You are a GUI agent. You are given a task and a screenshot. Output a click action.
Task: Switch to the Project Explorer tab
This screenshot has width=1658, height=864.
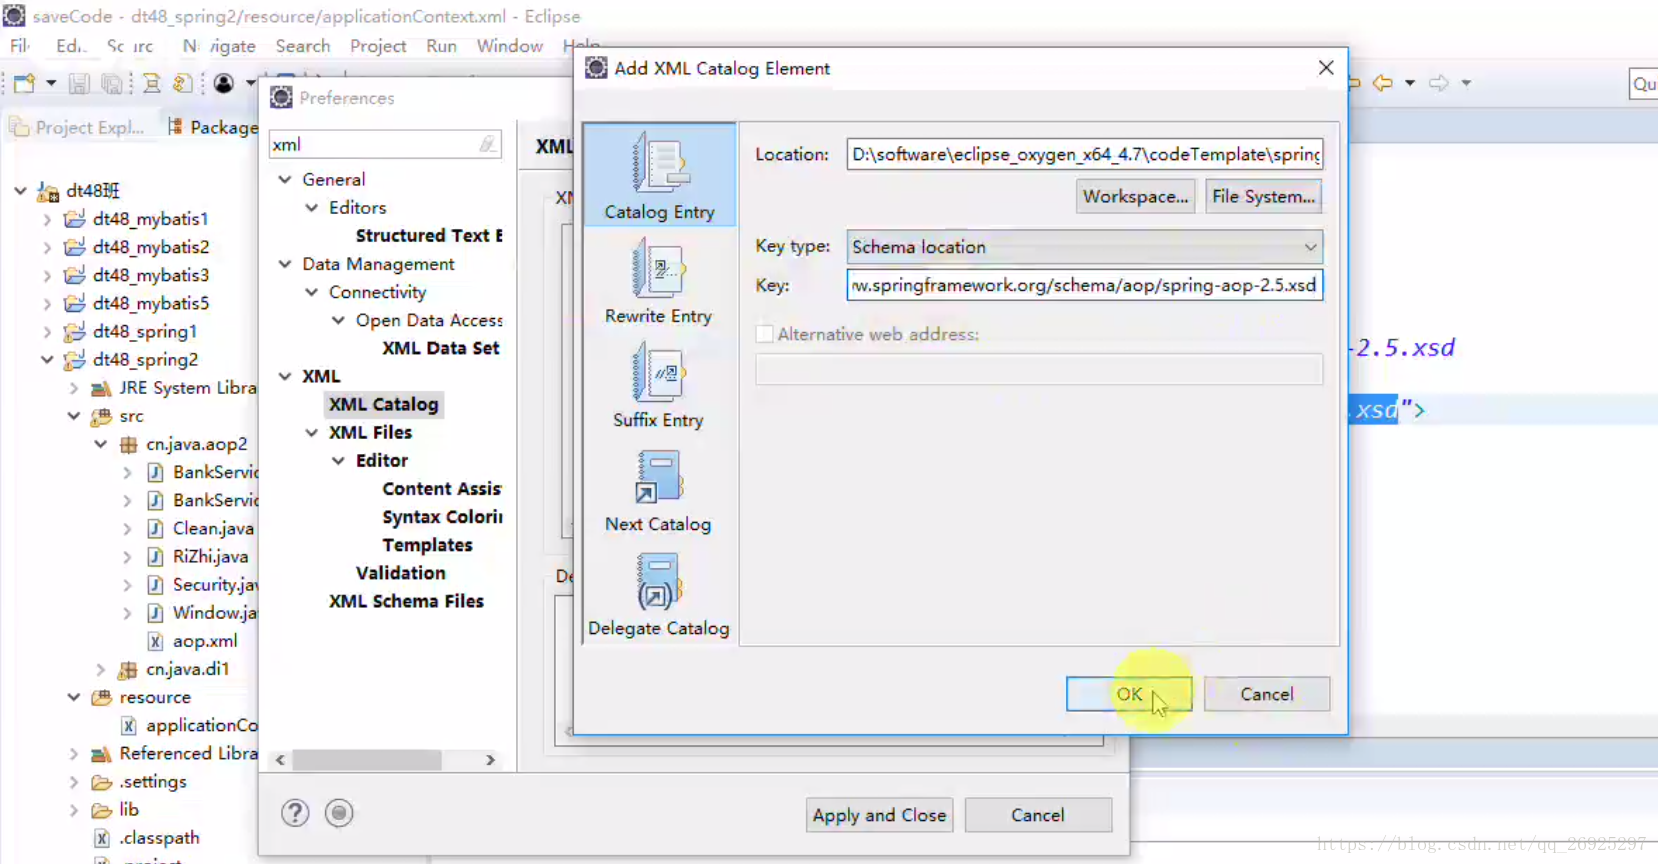click(78, 127)
